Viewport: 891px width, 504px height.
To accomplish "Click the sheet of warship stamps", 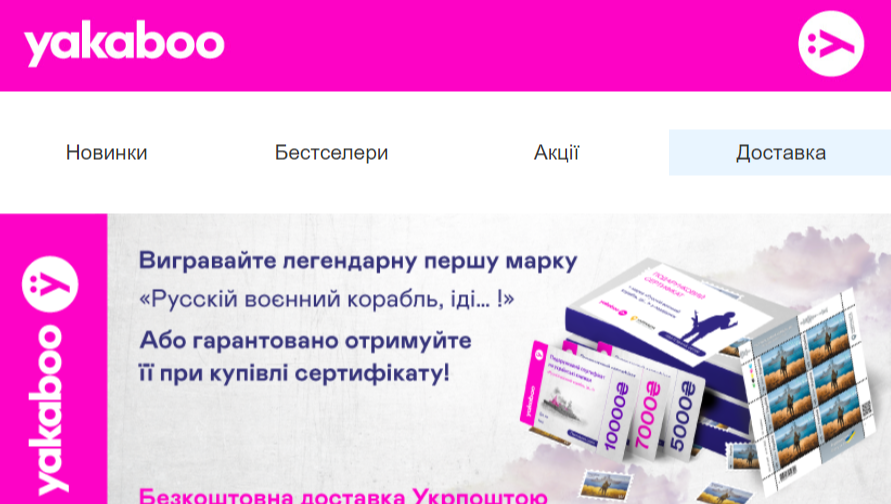I will [x=807, y=392].
